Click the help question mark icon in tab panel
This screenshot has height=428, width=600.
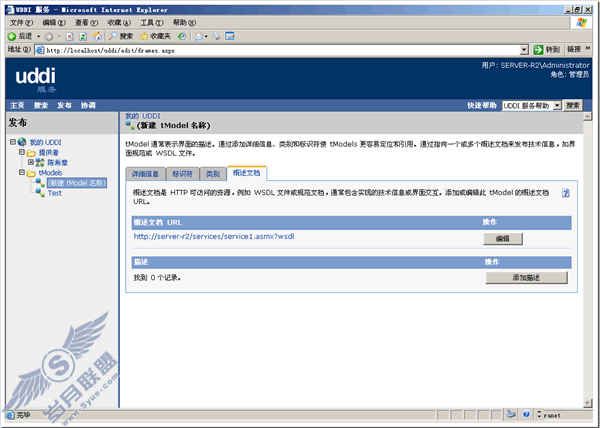tap(566, 193)
